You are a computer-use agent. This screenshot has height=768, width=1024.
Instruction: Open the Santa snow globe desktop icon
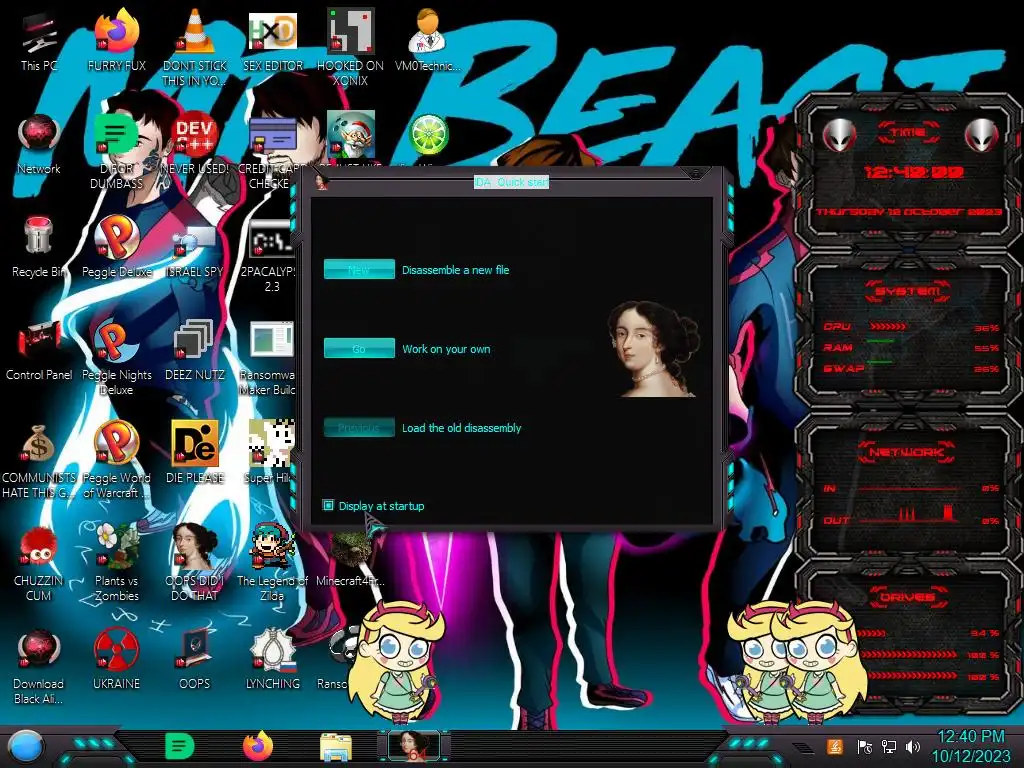pos(350,136)
